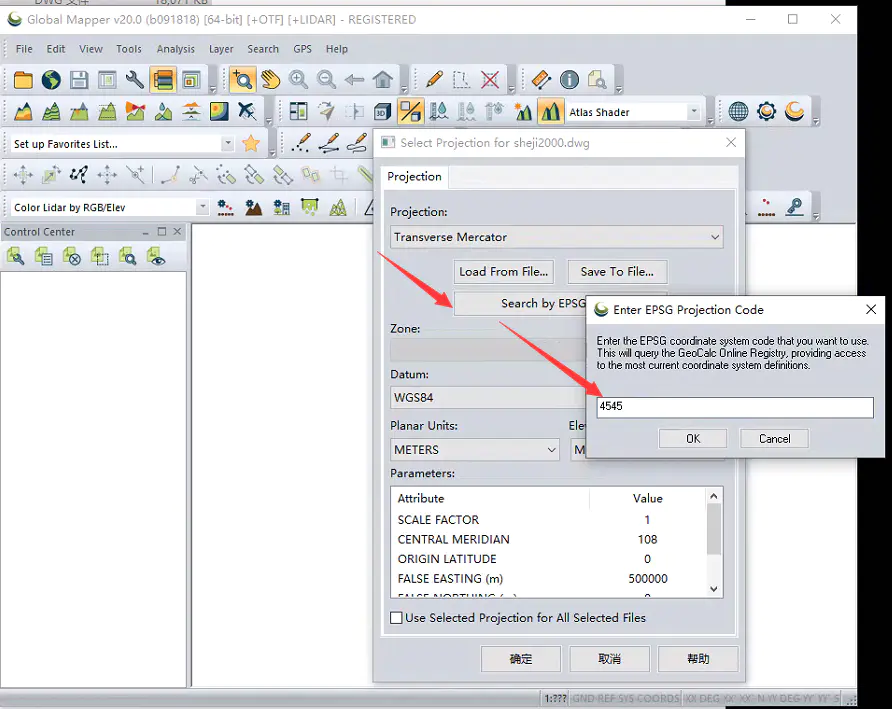Click the Zoom Out magnifier icon
Viewport: 892px width, 709px height.
(326, 80)
